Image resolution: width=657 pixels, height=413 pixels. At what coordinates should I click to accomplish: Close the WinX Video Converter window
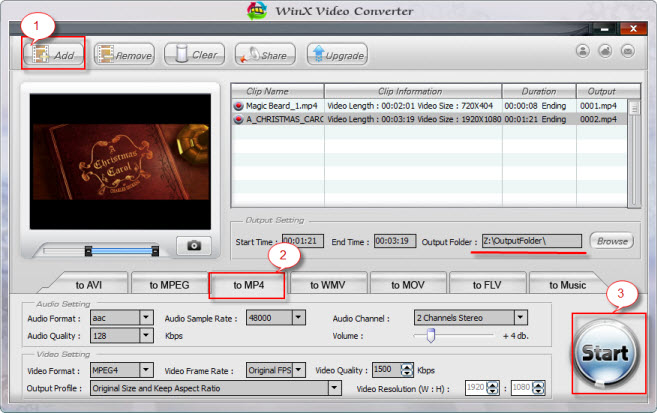pos(633,29)
